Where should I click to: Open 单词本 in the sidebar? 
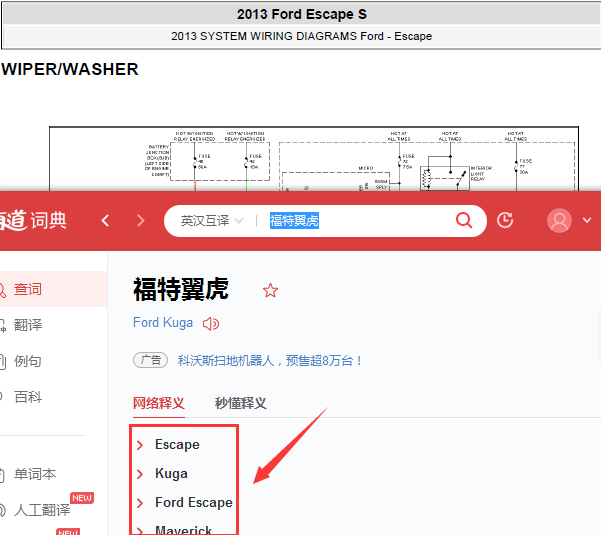pos(34,474)
